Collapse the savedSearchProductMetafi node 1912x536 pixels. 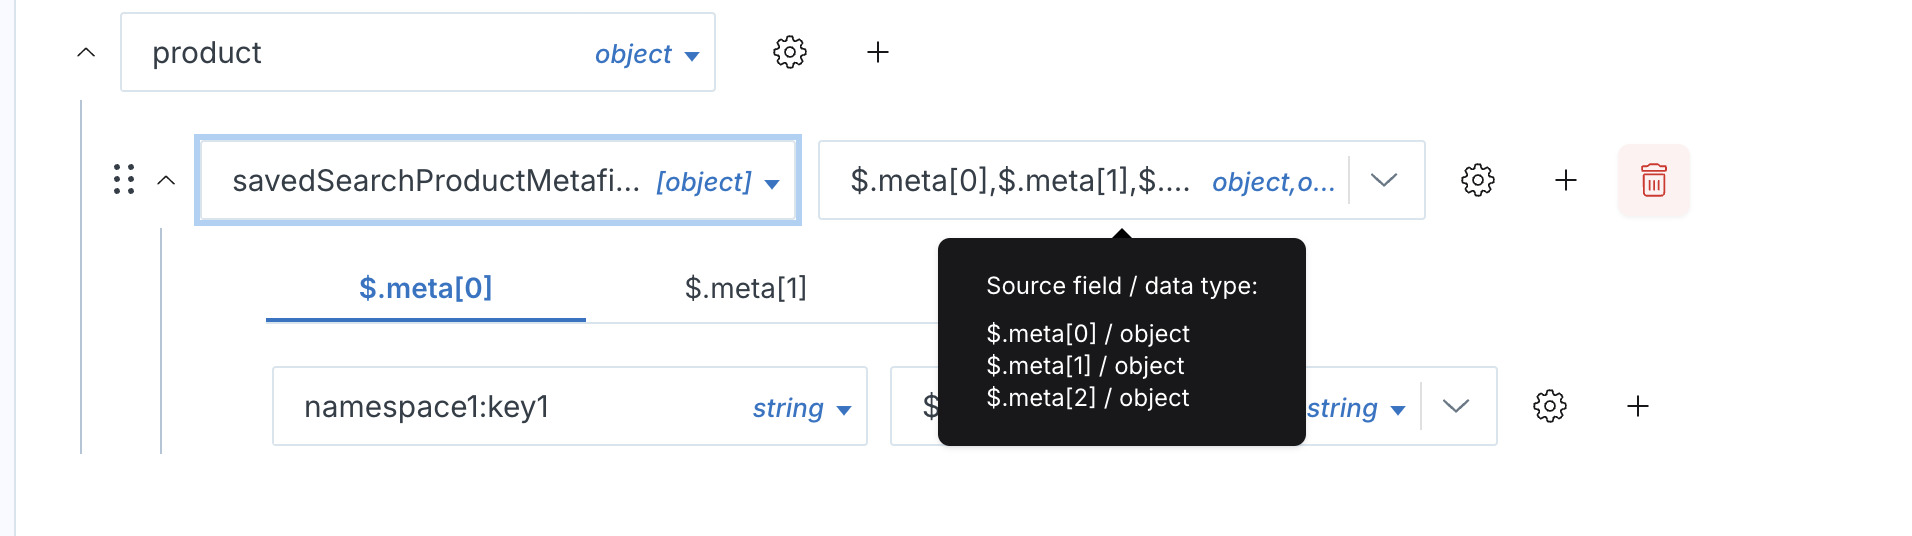point(166,180)
